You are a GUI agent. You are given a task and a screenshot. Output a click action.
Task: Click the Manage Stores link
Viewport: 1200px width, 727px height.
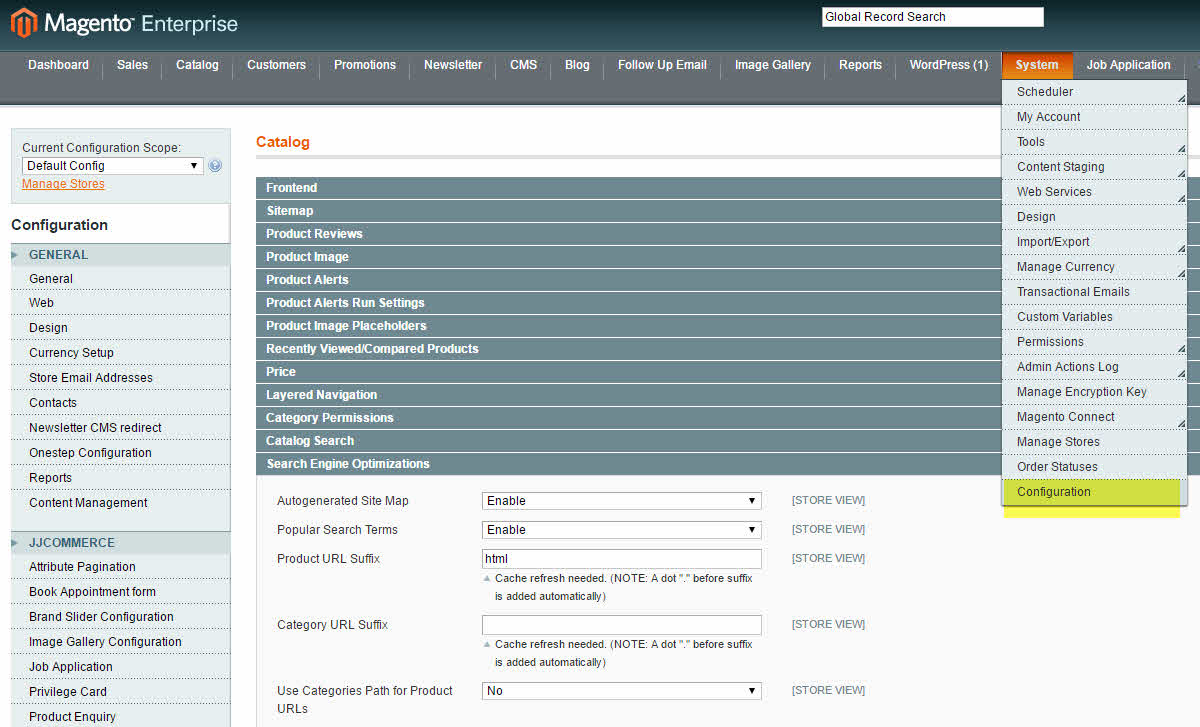[x=62, y=183]
